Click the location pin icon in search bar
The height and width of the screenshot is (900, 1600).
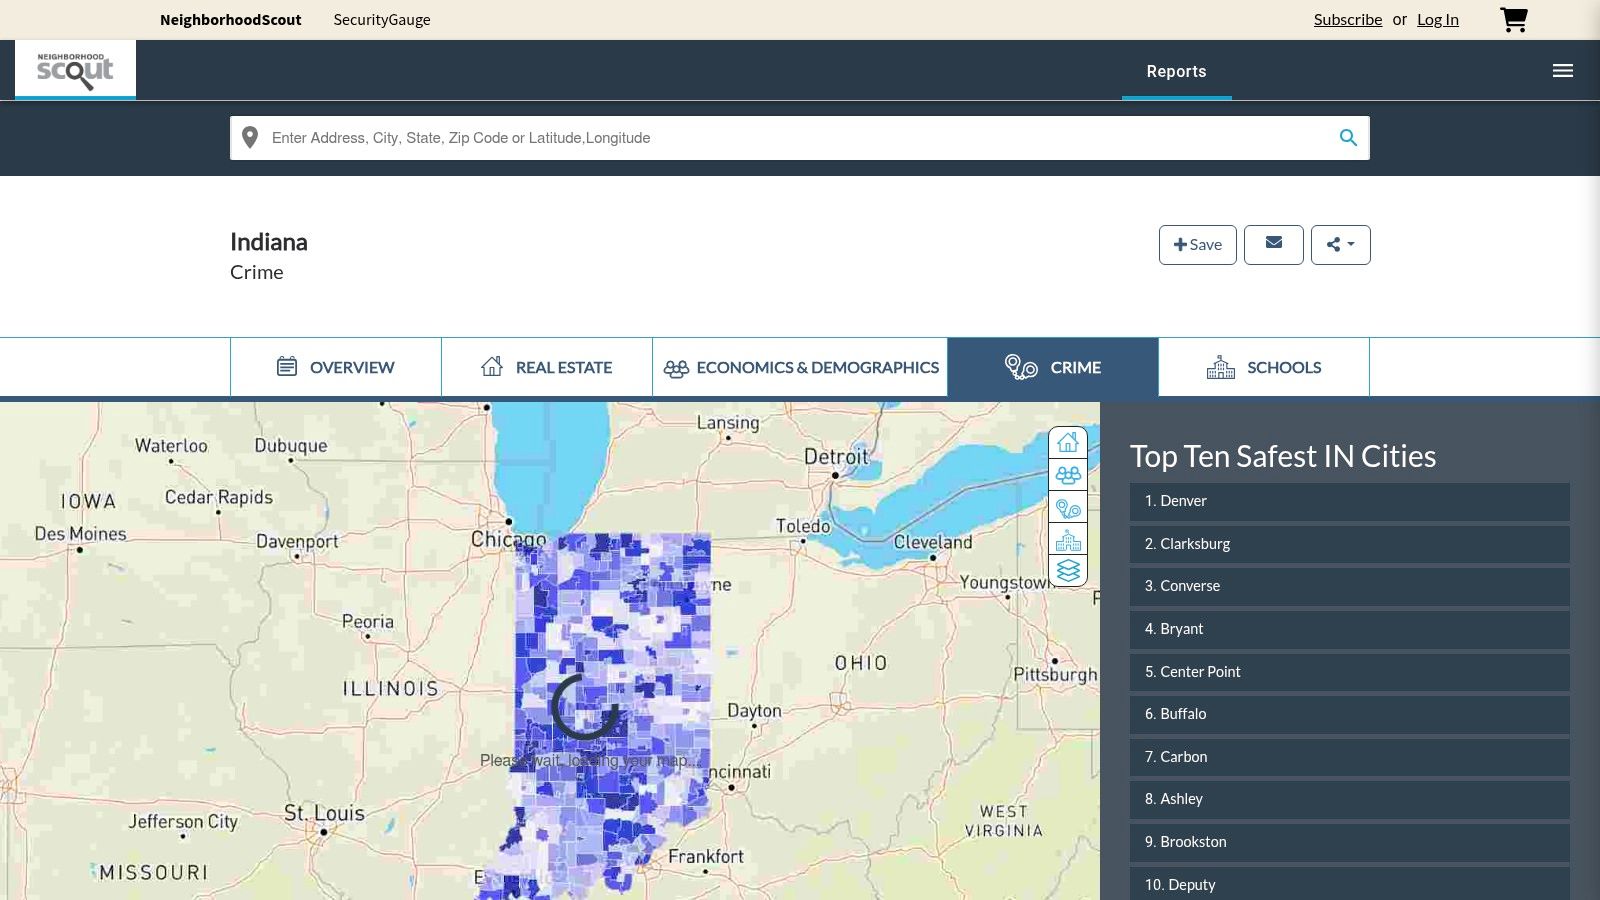click(250, 138)
